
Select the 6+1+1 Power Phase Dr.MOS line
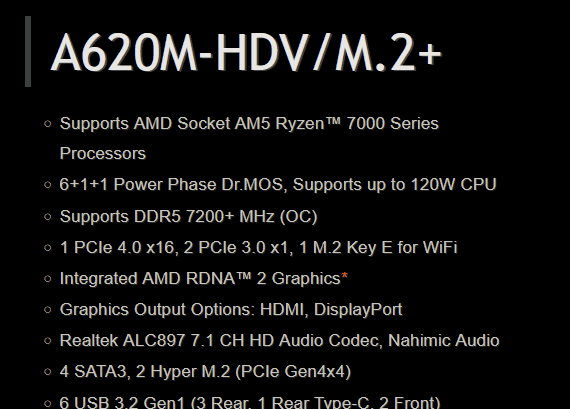[278, 185]
